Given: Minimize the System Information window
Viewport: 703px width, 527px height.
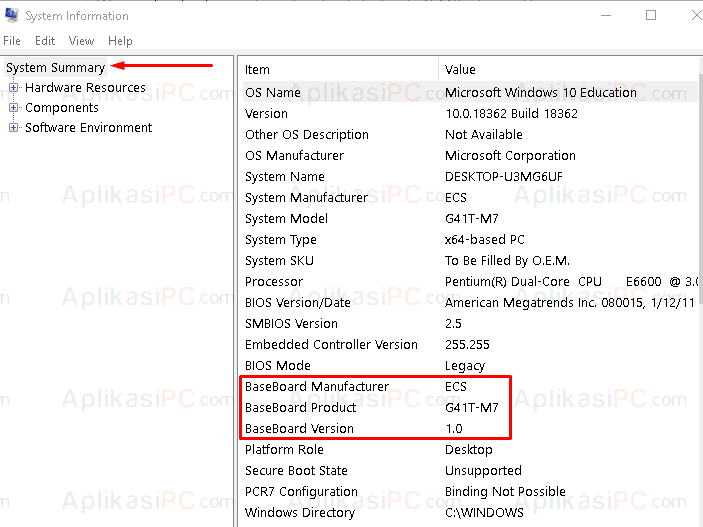Looking at the screenshot, I should tap(606, 15).
